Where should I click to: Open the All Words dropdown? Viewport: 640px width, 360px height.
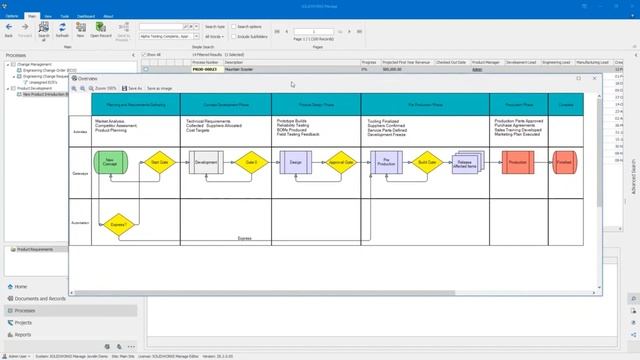pos(215,36)
